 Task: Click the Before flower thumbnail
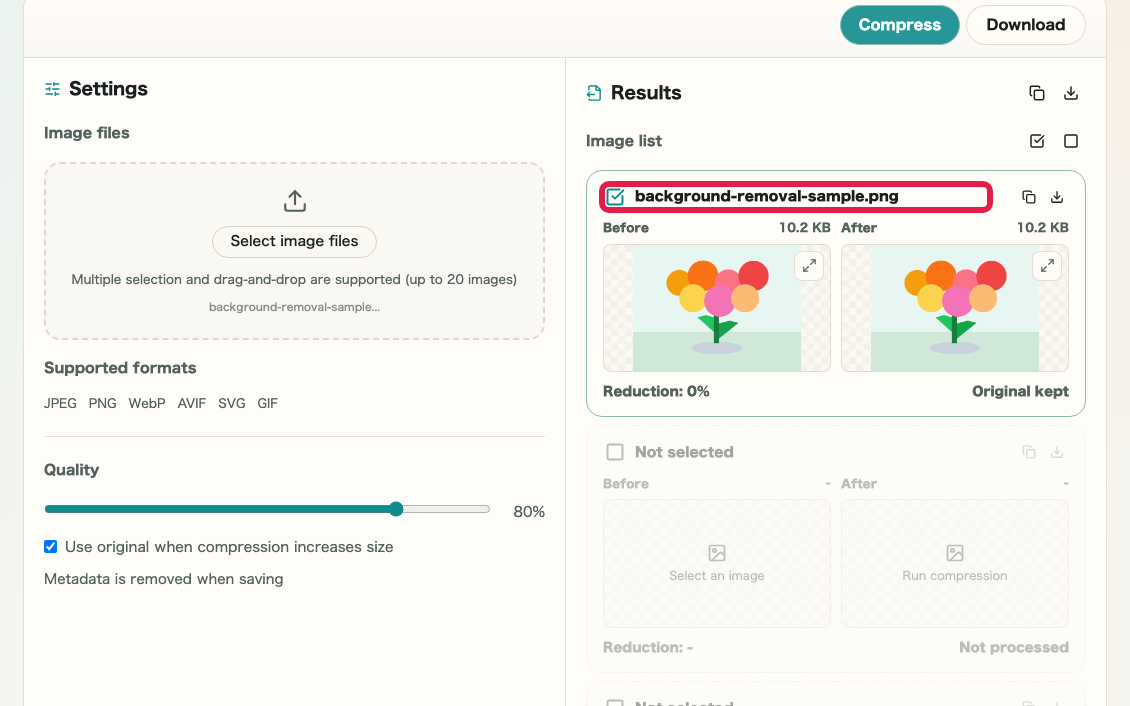tap(717, 308)
